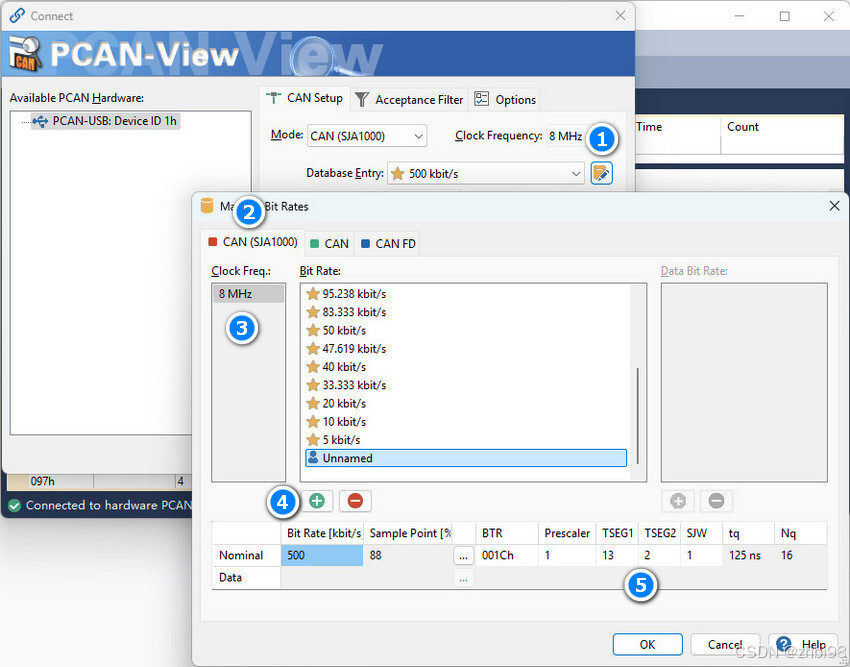Click the 097h cell in main window
Image resolution: width=850 pixels, height=667 pixels.
click(50, 481)
